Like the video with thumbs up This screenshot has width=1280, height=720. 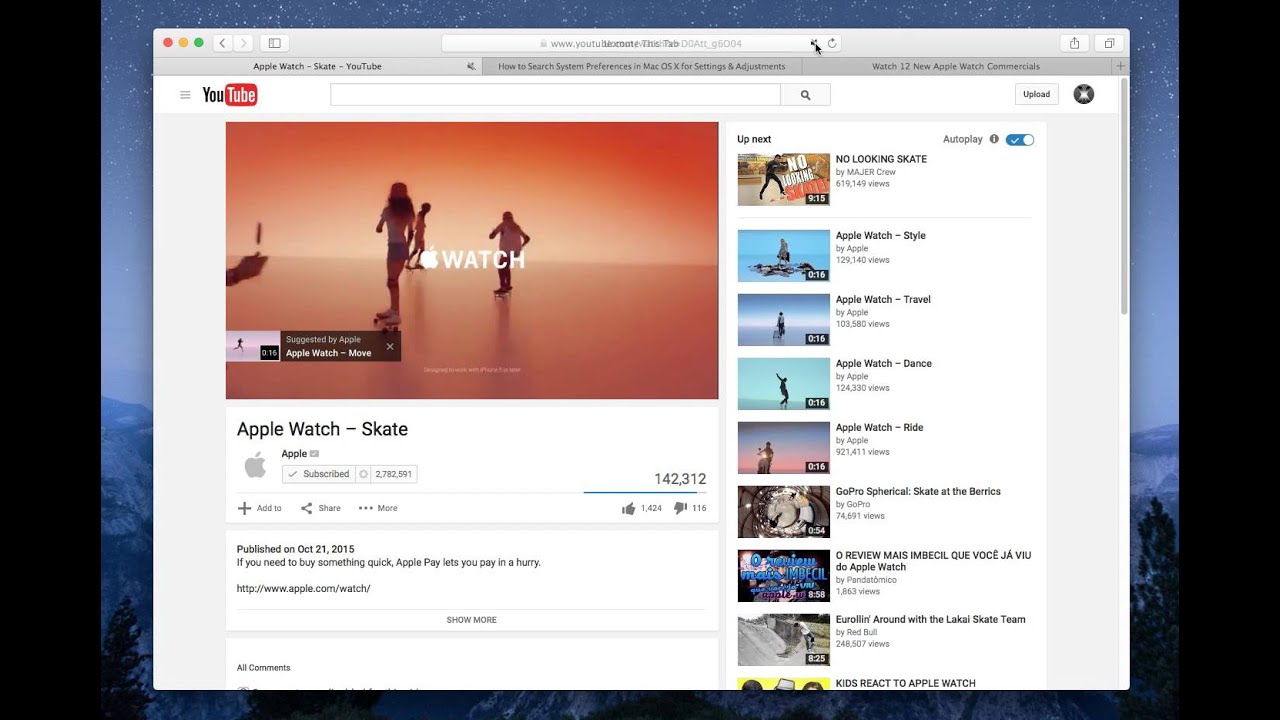tap(629, 508)
